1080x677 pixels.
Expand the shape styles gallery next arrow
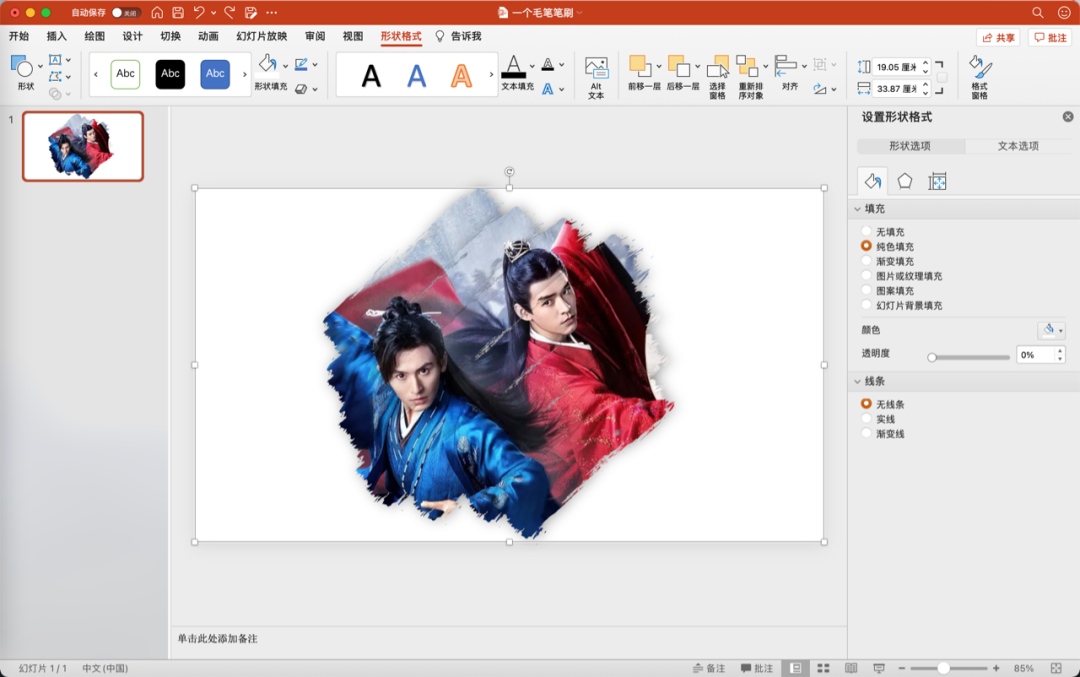coord(245,74)
